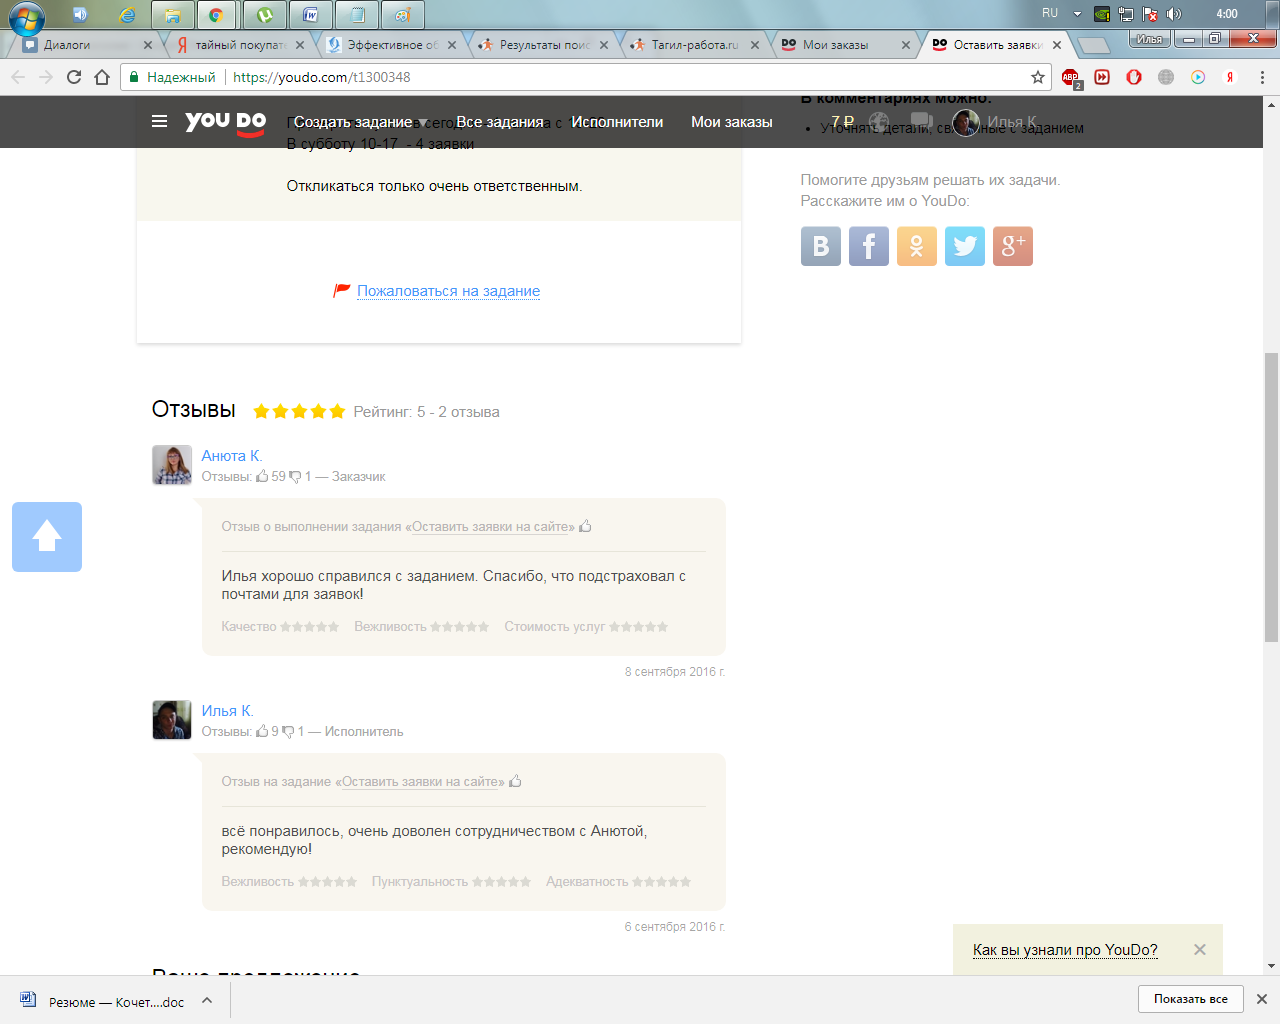Screen dimensions: 1280x1024
Task: Open Анюта К. profile link
Action: point(231,456)
